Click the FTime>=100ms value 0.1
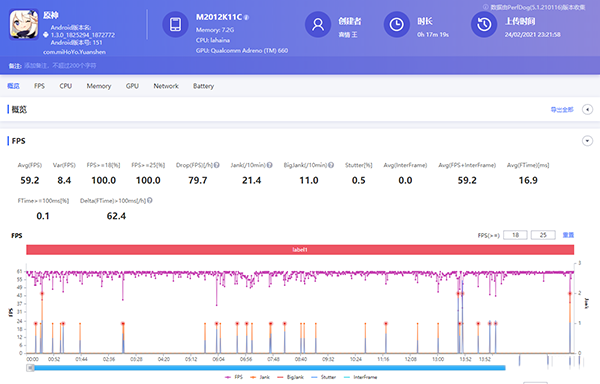 coord(43,216)
